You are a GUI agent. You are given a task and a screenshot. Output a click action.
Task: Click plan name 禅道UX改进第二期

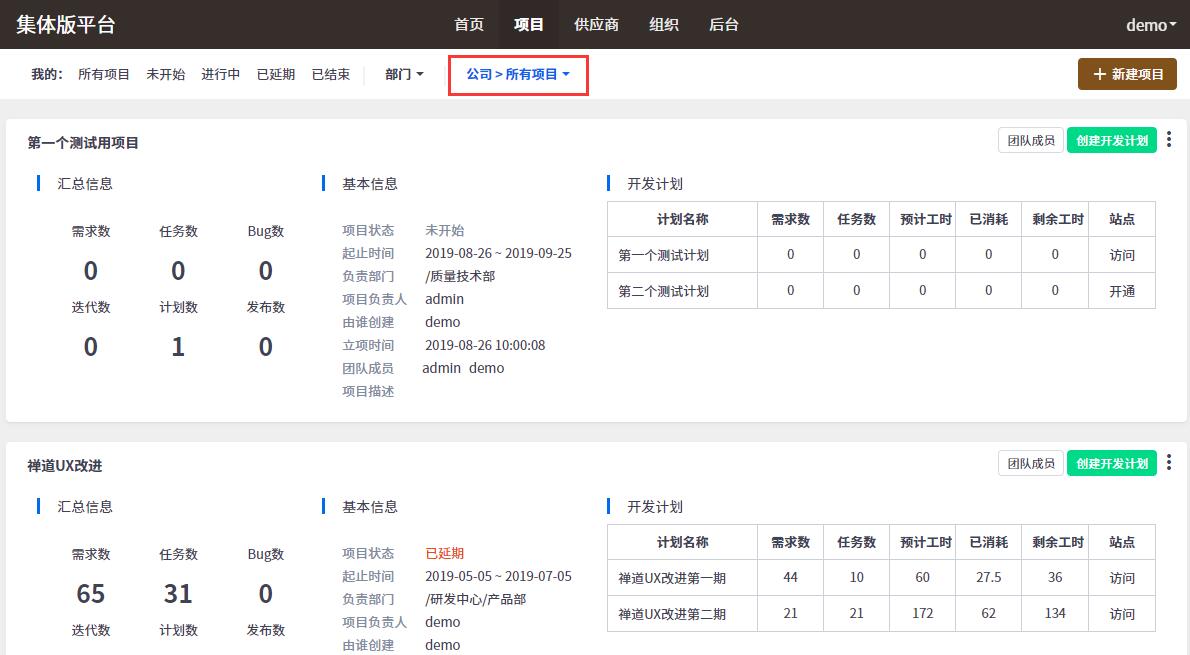[672, 613]
